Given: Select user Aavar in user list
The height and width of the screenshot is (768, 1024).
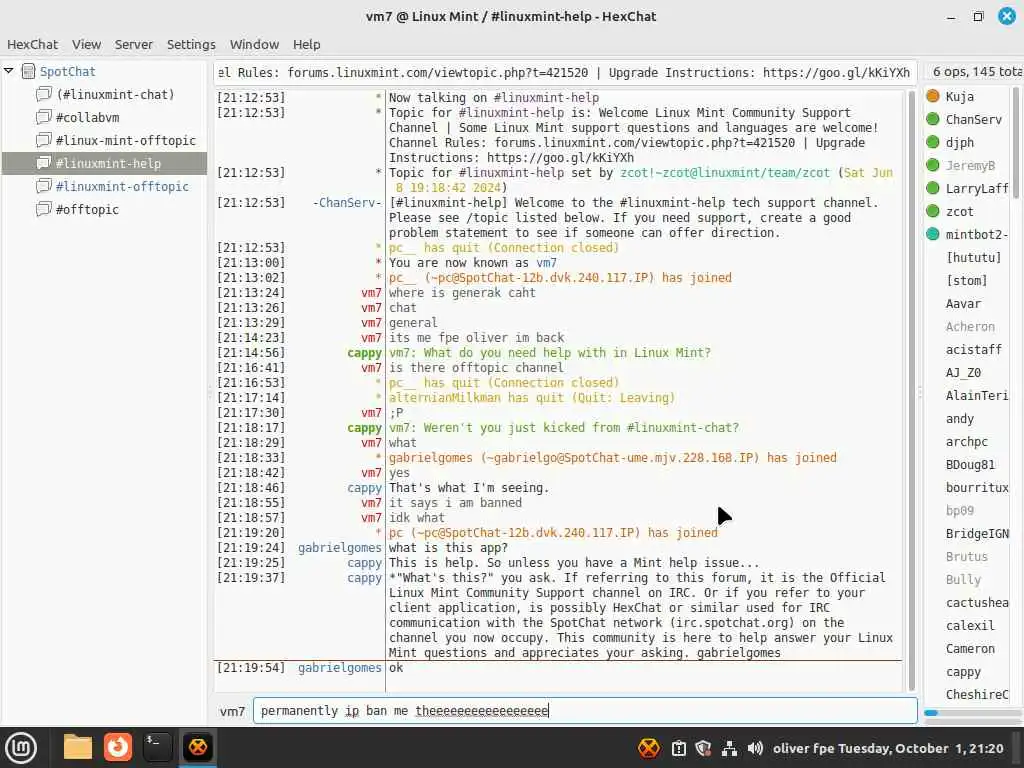Looking at the screenshot, I should [x=963, y=304].
